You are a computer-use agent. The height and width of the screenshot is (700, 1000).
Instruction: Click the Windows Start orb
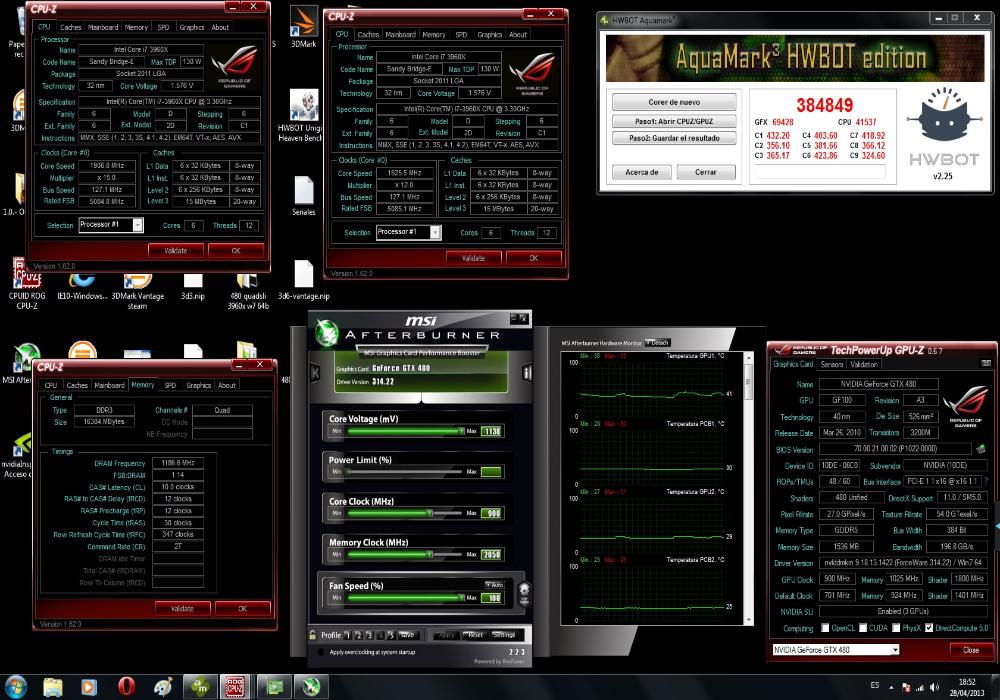[15, 687]
